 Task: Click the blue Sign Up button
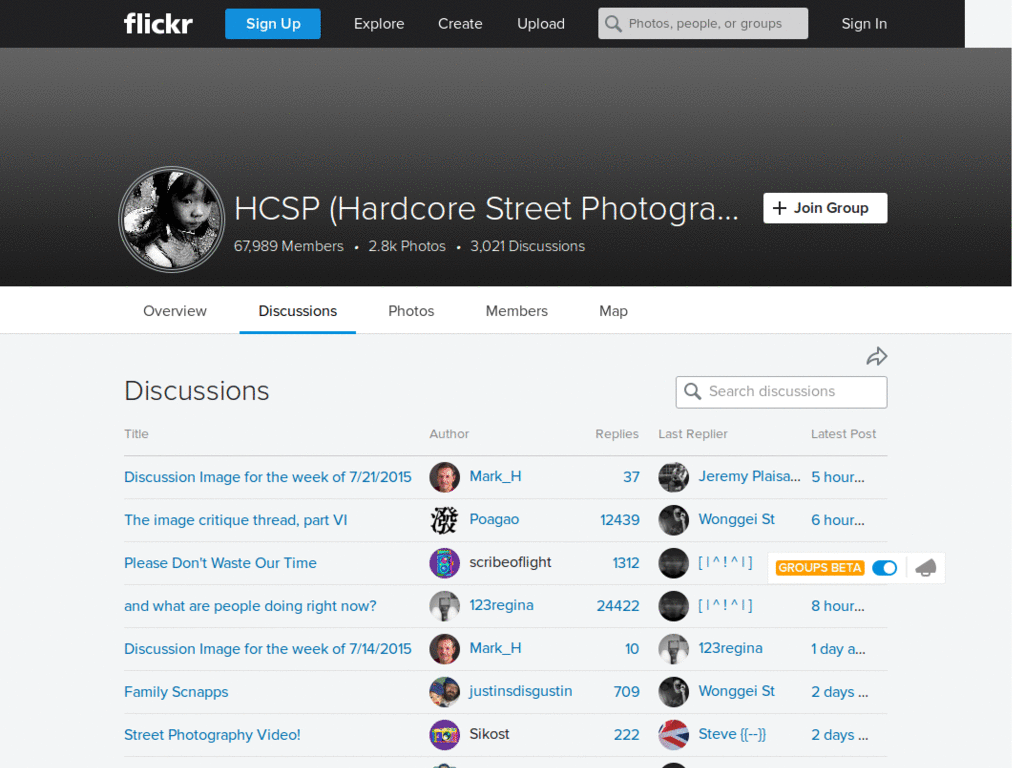click(x=272, y=23)
